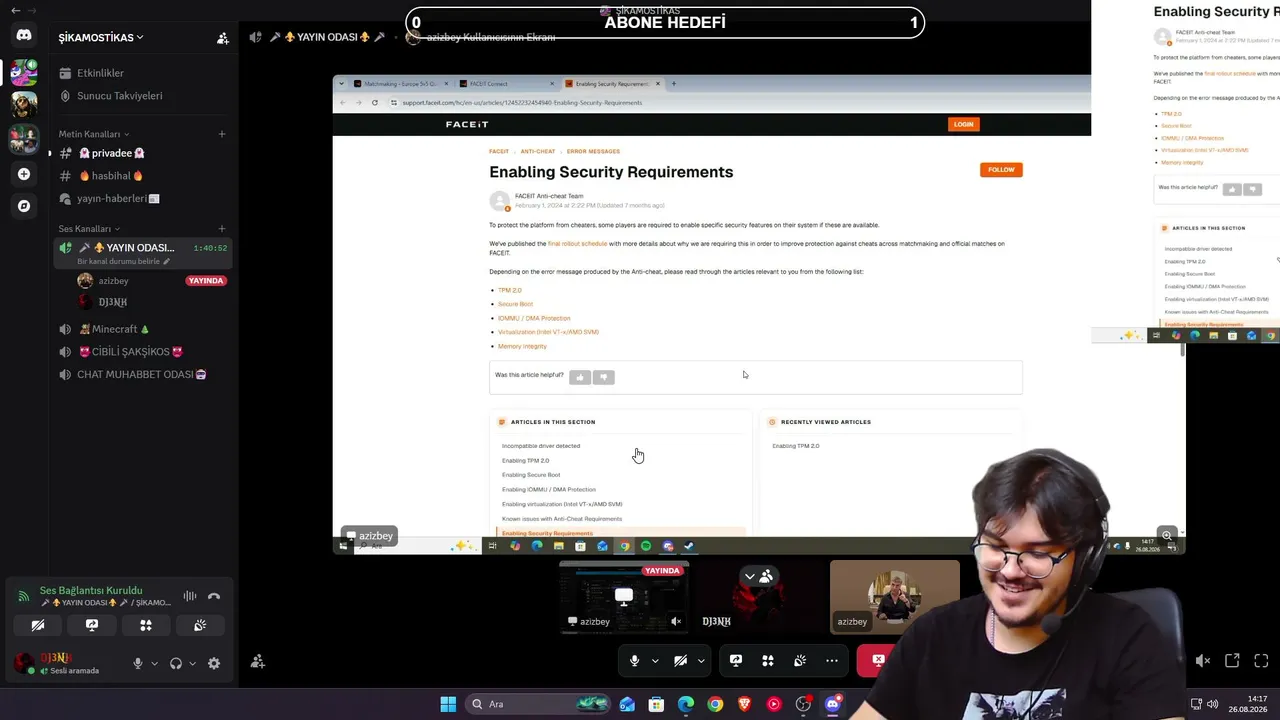Pop out the stream window
1280x720 pixels.
coord(1232,661)
